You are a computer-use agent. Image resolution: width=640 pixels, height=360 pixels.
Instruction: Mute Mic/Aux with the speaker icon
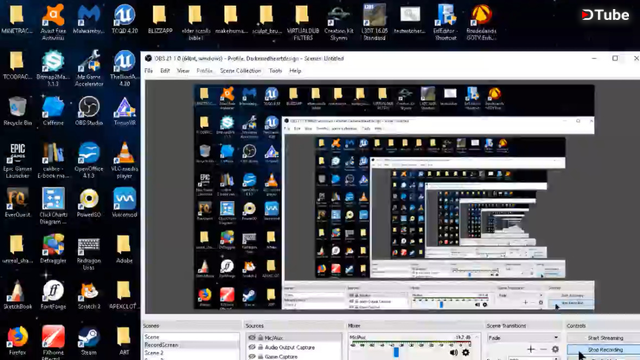[453, 352]
